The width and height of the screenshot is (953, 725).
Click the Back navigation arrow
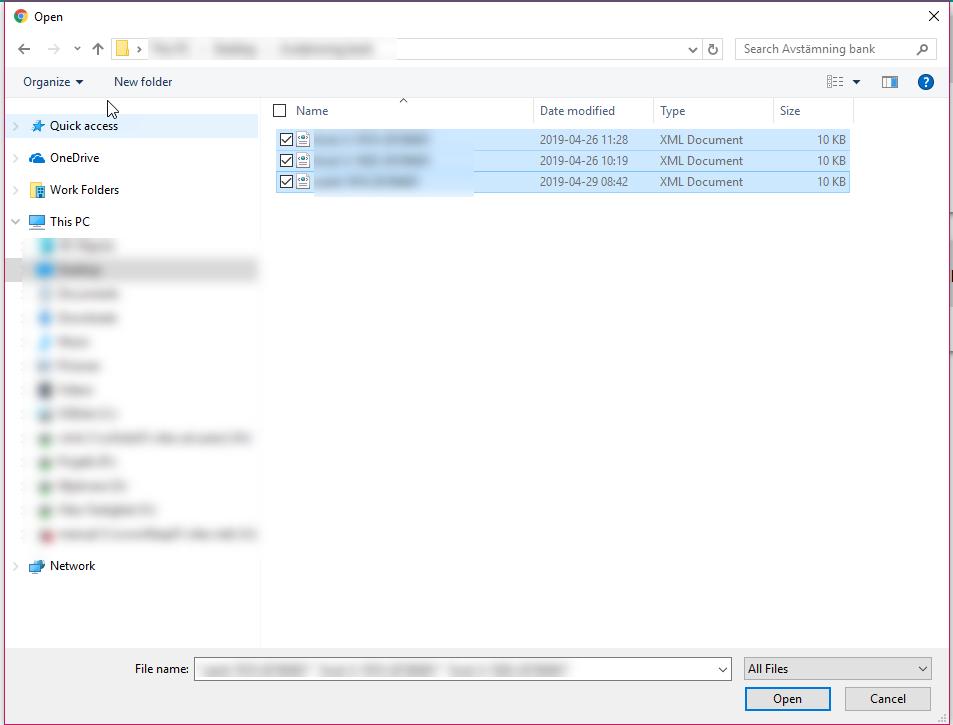click(x=24, y=49)
